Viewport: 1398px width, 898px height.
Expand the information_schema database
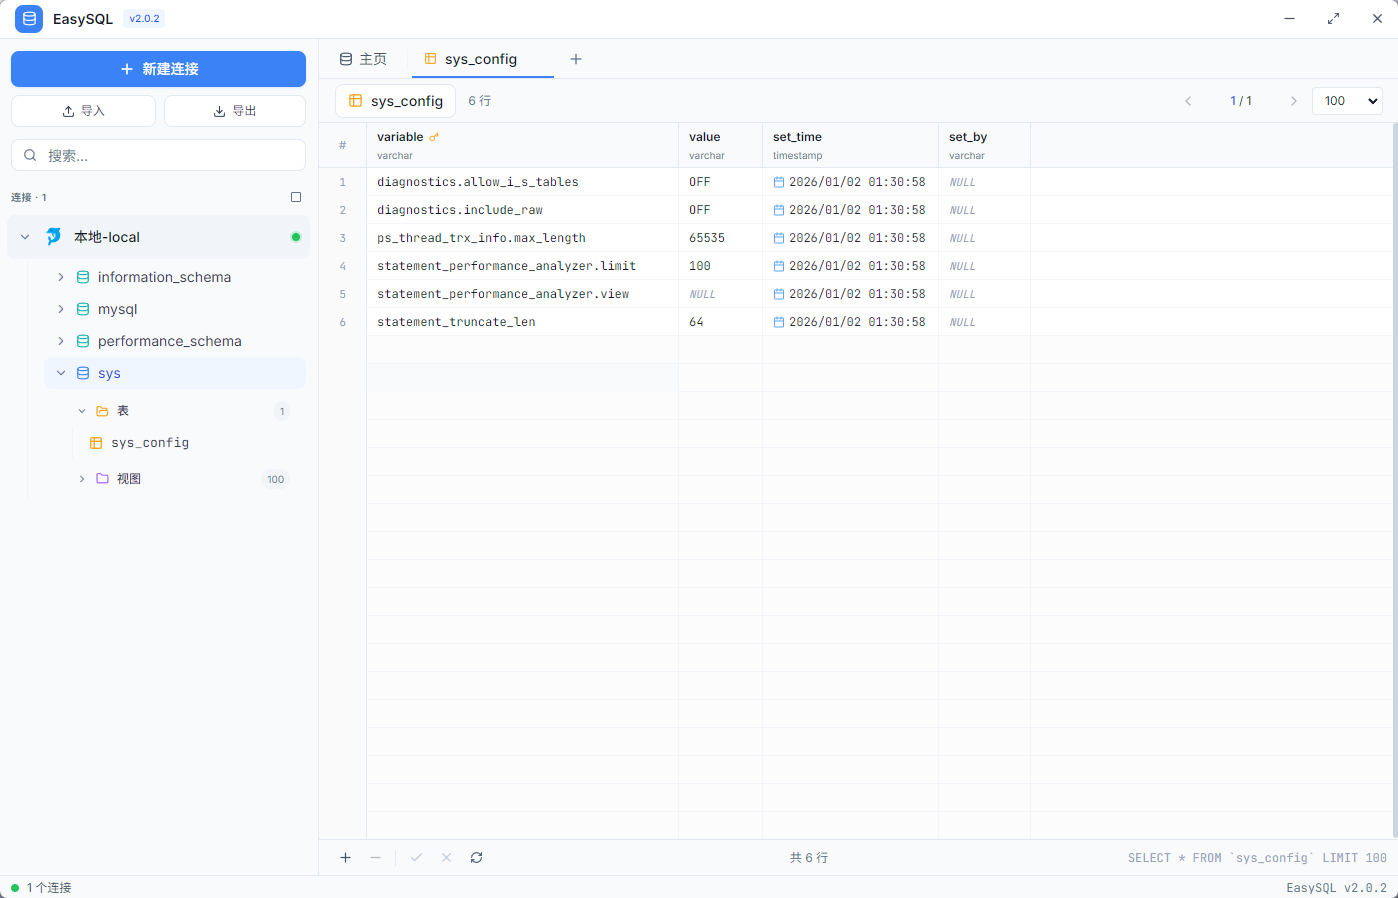(x=61, y=277)
